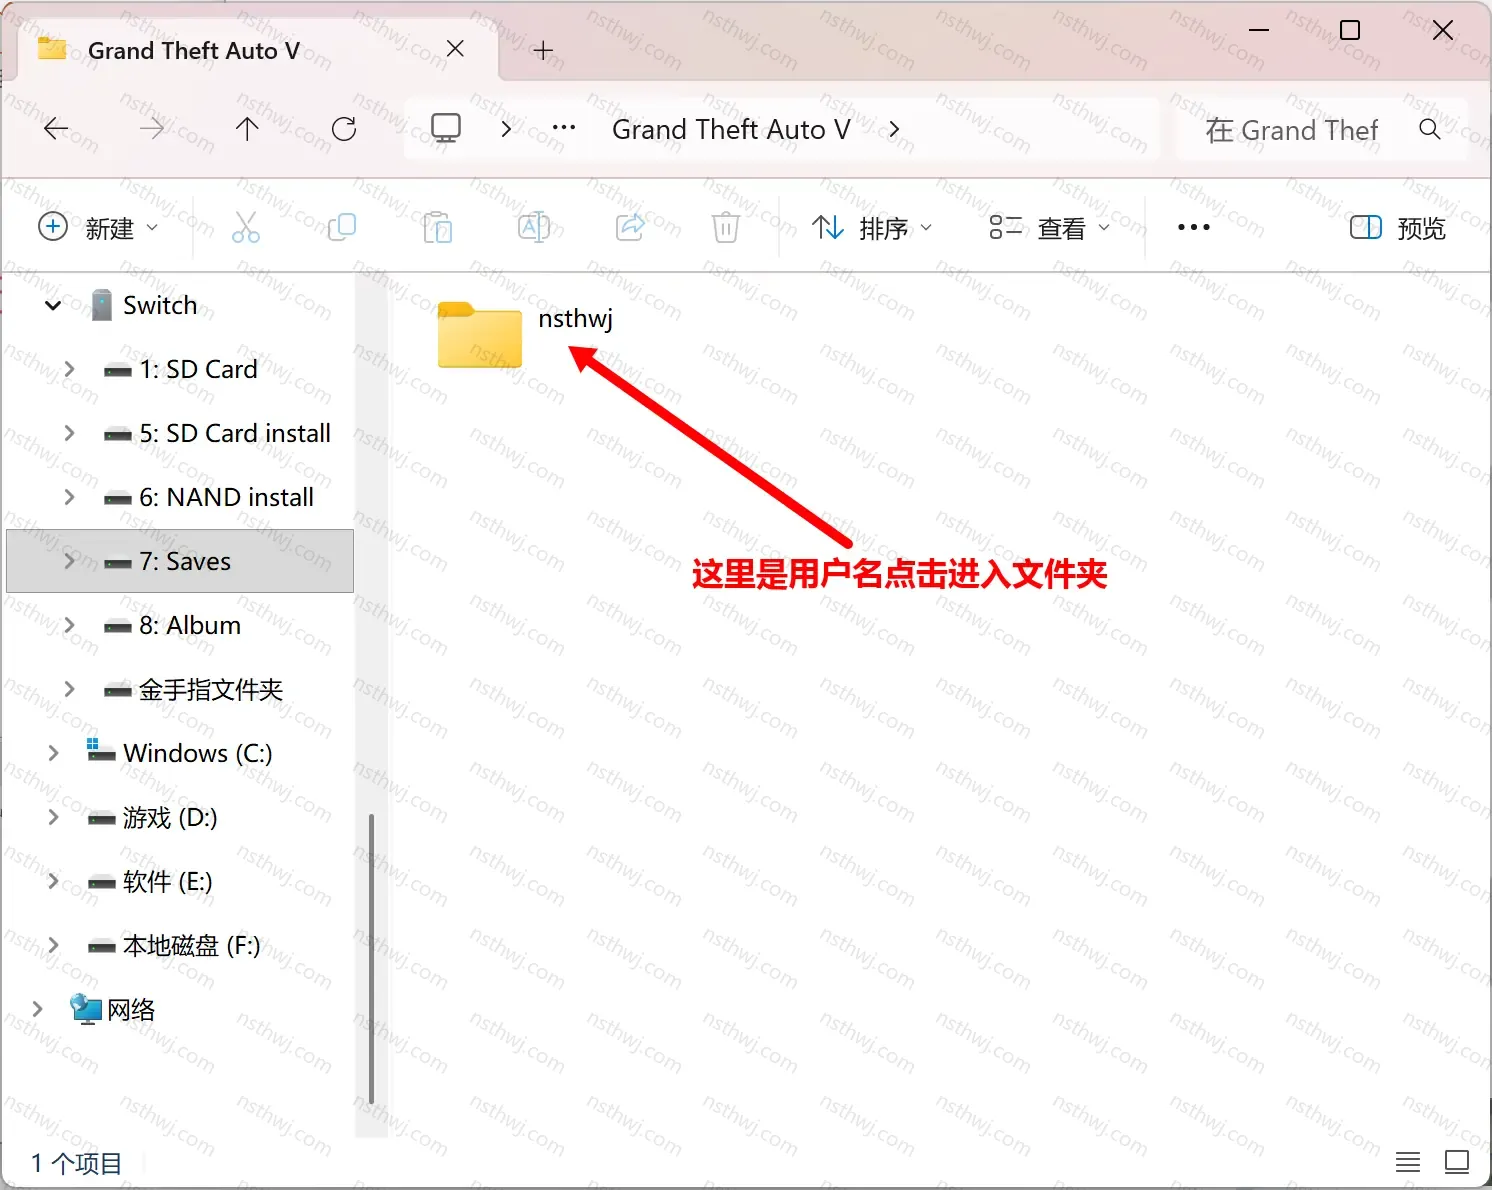
Task: Open the 排序 sort dropdown
Action: point(872,228)
